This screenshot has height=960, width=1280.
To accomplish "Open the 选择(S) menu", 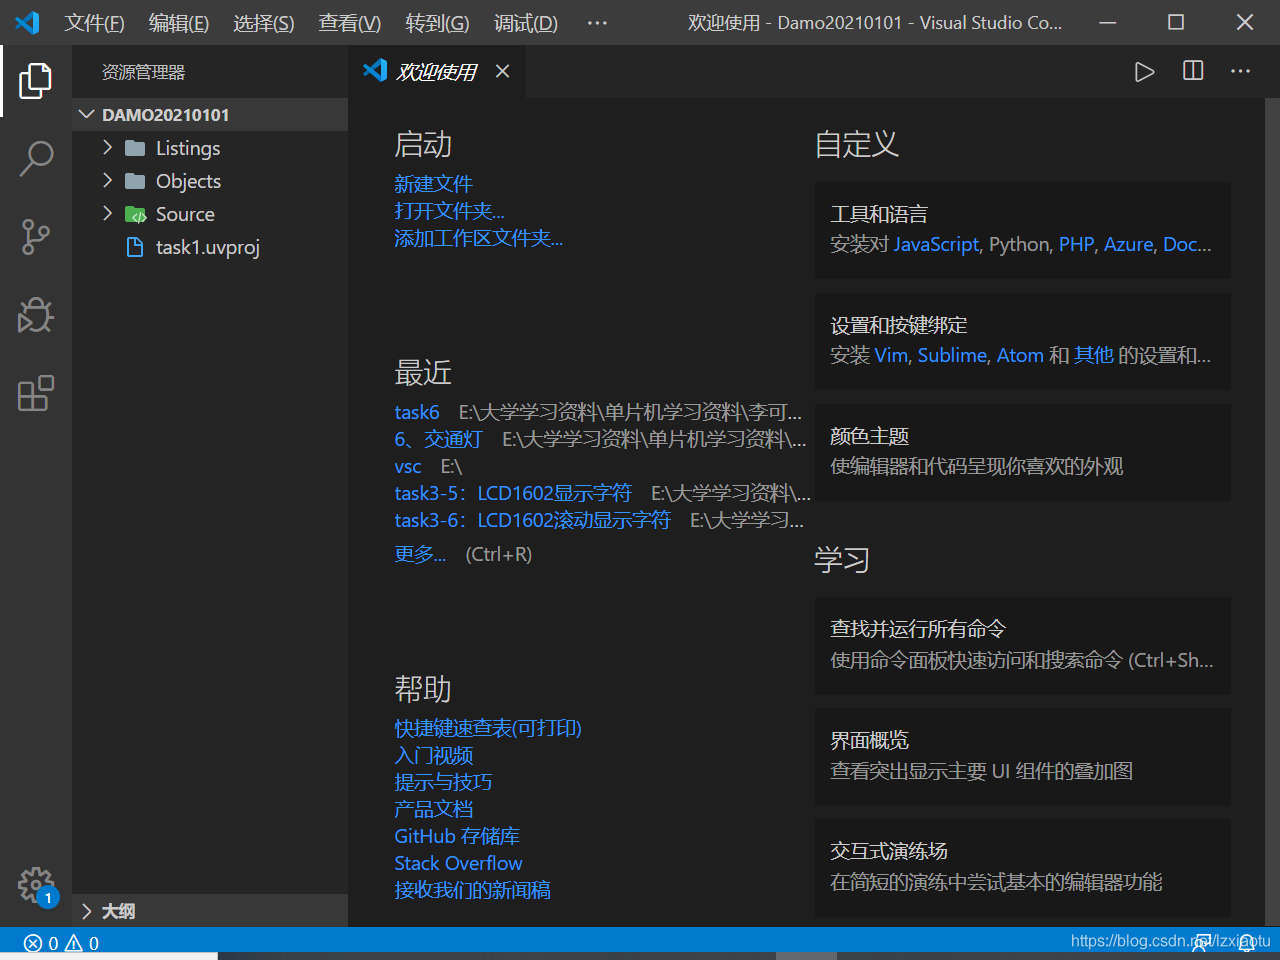I will pos(264,23).
